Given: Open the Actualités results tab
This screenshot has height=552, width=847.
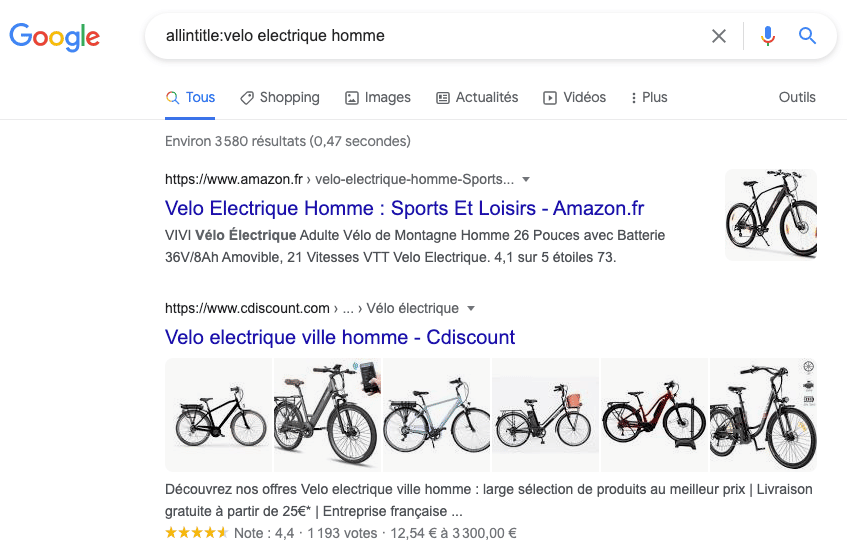Looking at the screenshot, I should click(x=477, y=98).
